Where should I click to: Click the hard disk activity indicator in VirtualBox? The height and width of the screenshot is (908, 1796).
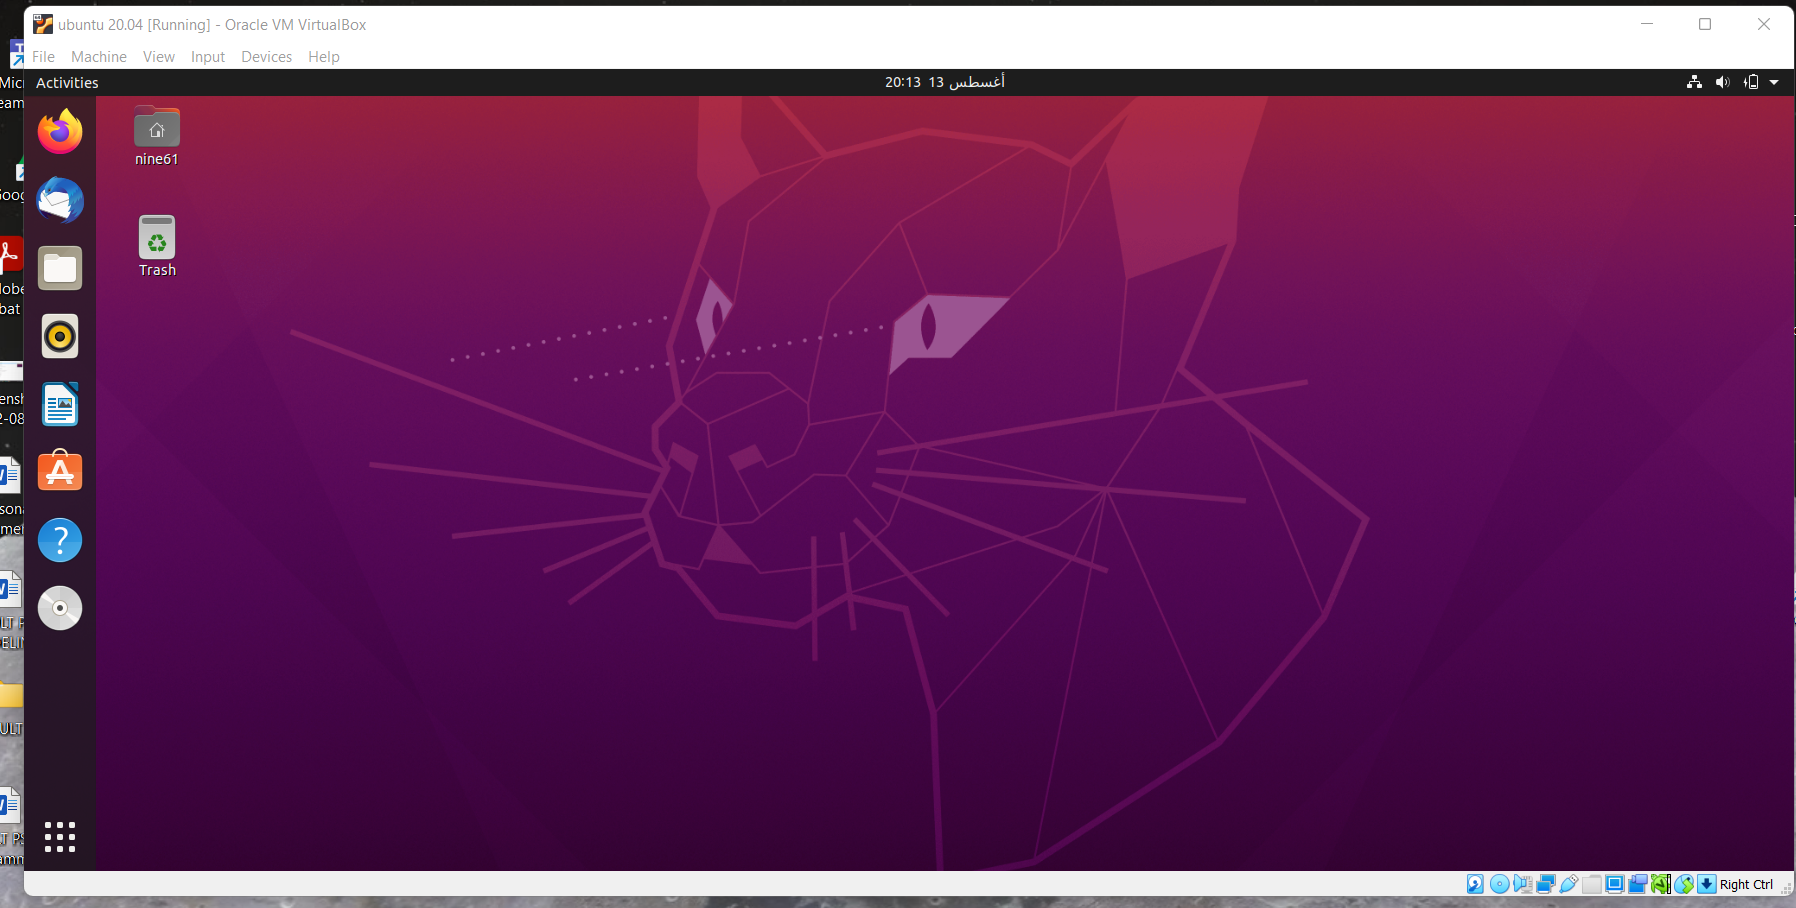pos(1475,884)
